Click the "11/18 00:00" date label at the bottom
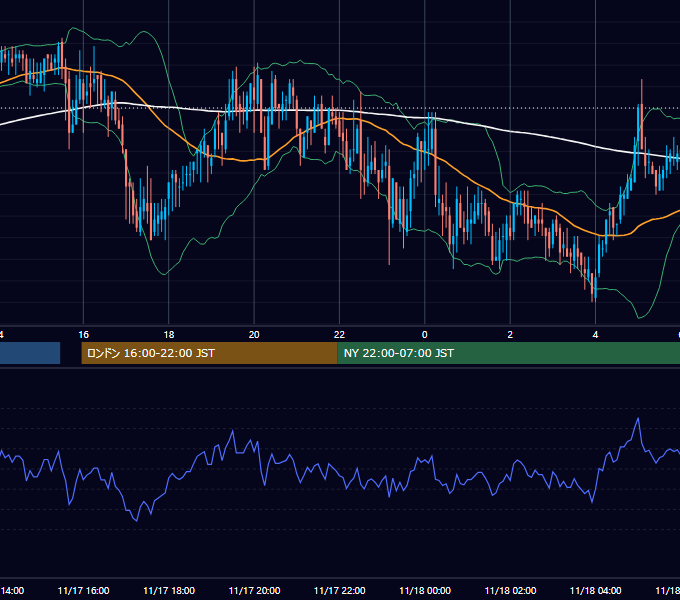The image size is (680, 600). tap(425, 590)
